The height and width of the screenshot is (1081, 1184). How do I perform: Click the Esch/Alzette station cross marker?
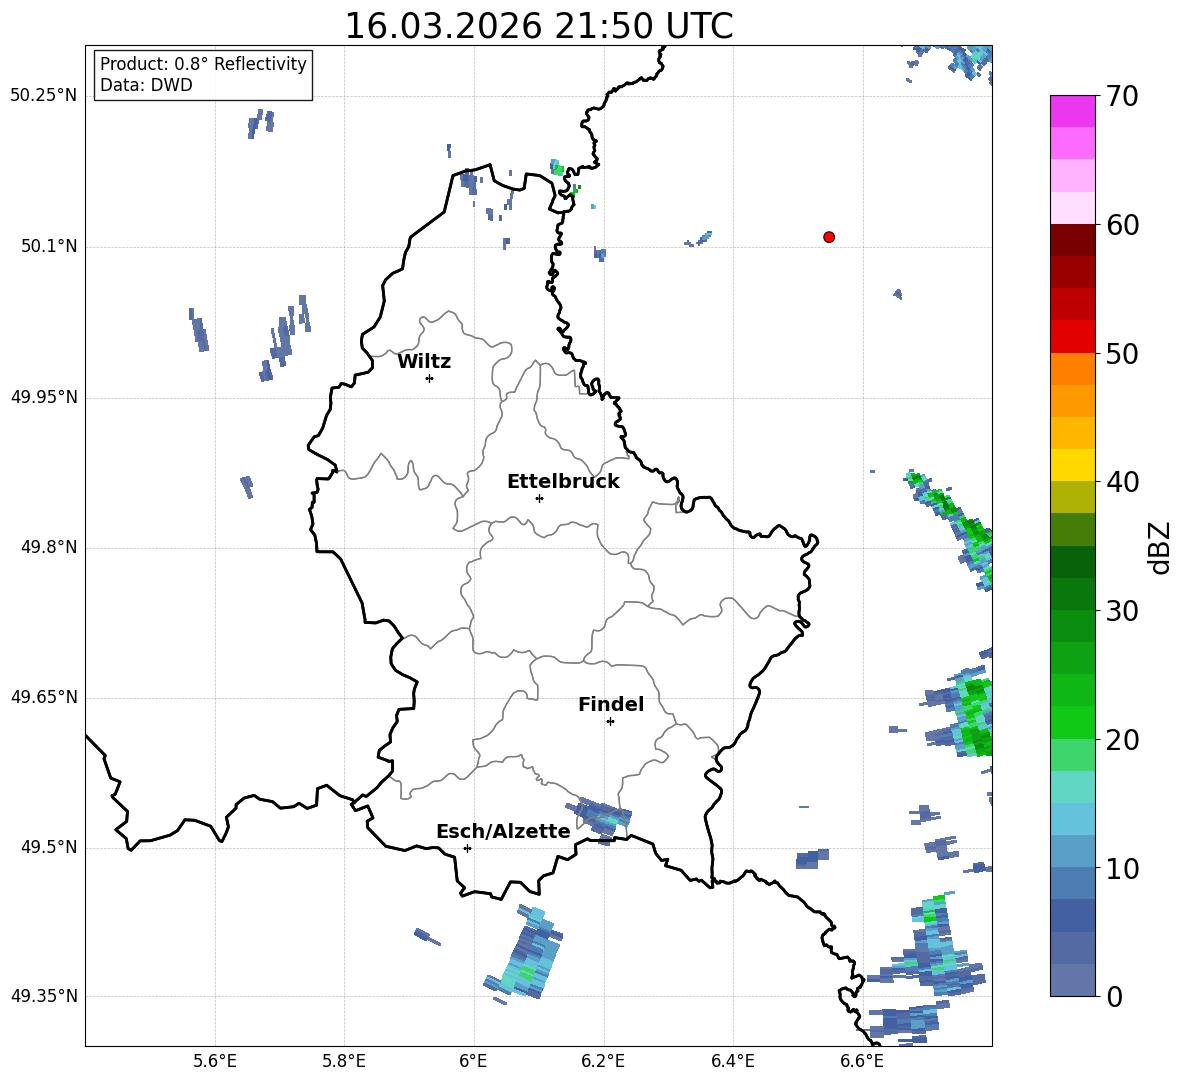point(467,848)
